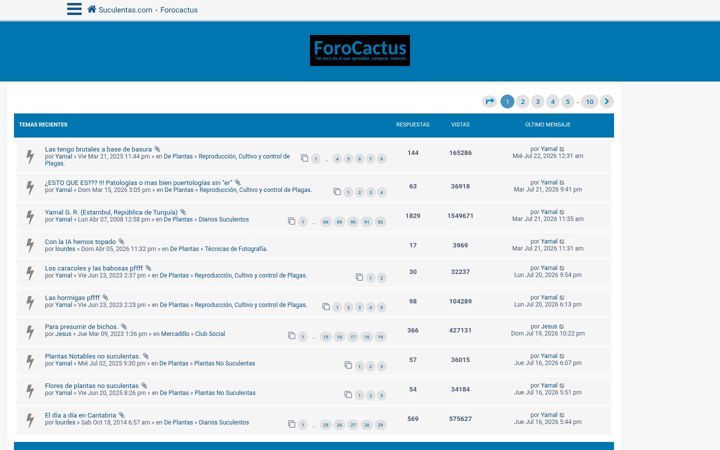View last post icon for 'El día a día en Cantabria'
The height and width of the screenshot is (450, 720).
click(x=562, y=415)
